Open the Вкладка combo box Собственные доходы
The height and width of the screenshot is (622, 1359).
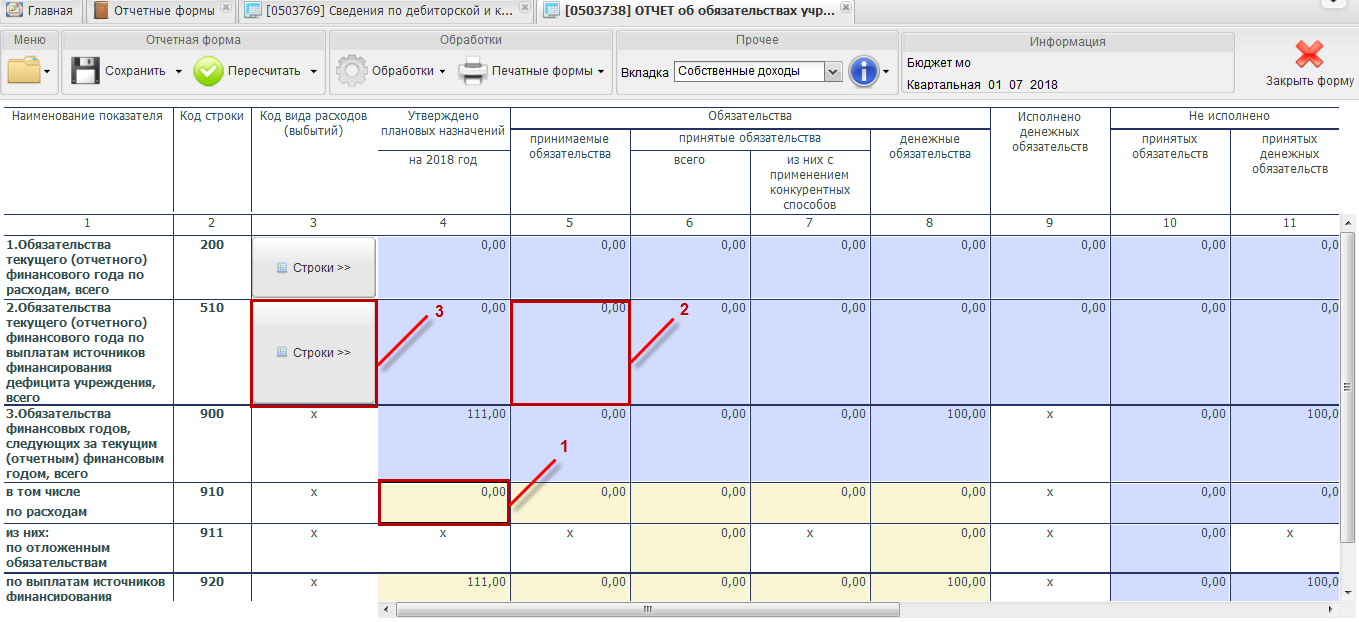click(758, 72)
